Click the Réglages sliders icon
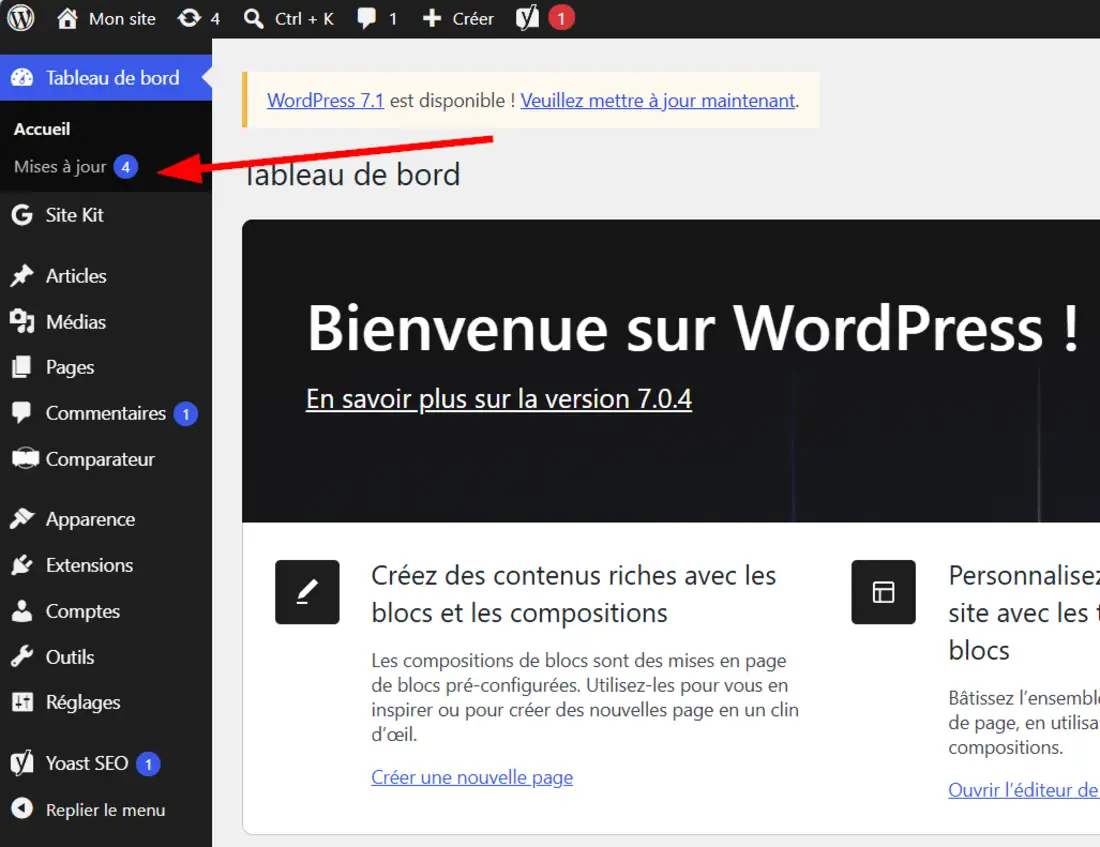The width and height of the screenshot is (1100, 847). click(x=22, y=702)
